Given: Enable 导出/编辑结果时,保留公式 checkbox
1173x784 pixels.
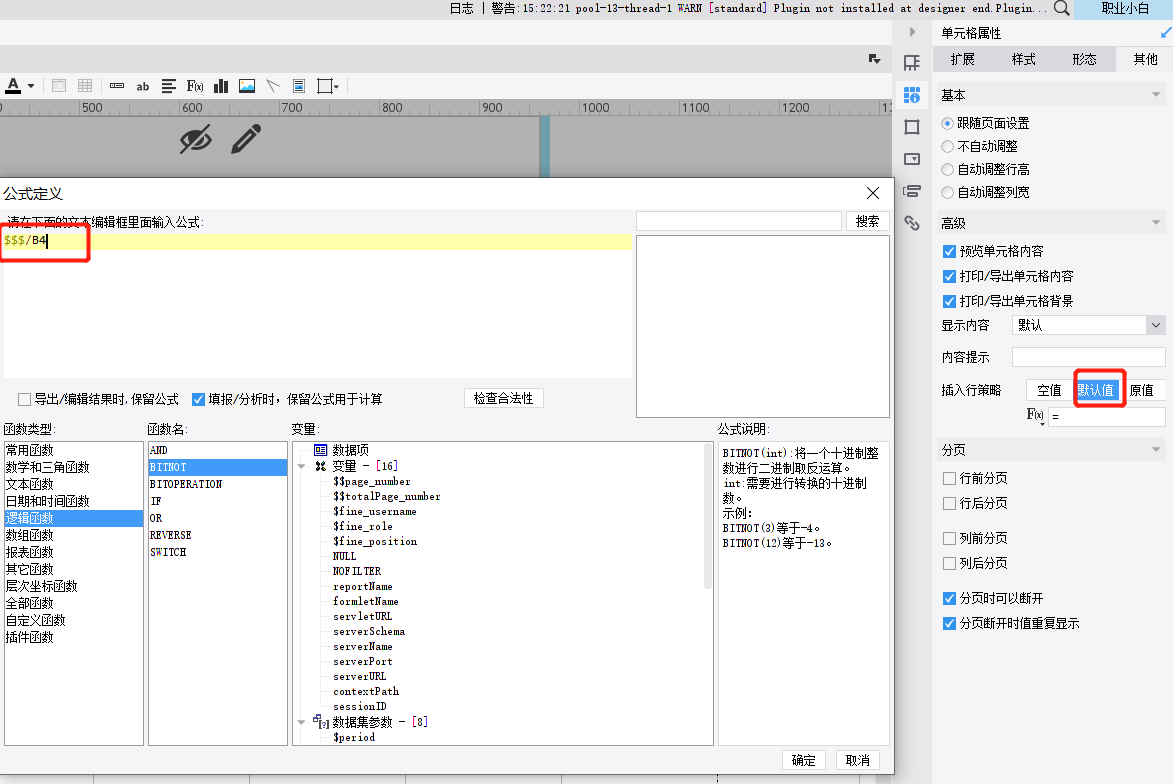Looking at the screenshot, I should pos(24,400).
